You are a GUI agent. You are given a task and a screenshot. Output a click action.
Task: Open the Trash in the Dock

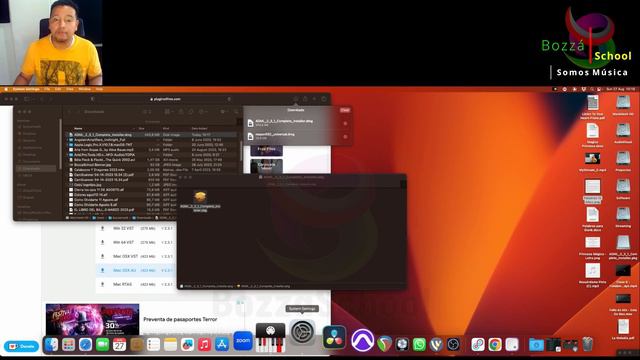coord(587,345)
